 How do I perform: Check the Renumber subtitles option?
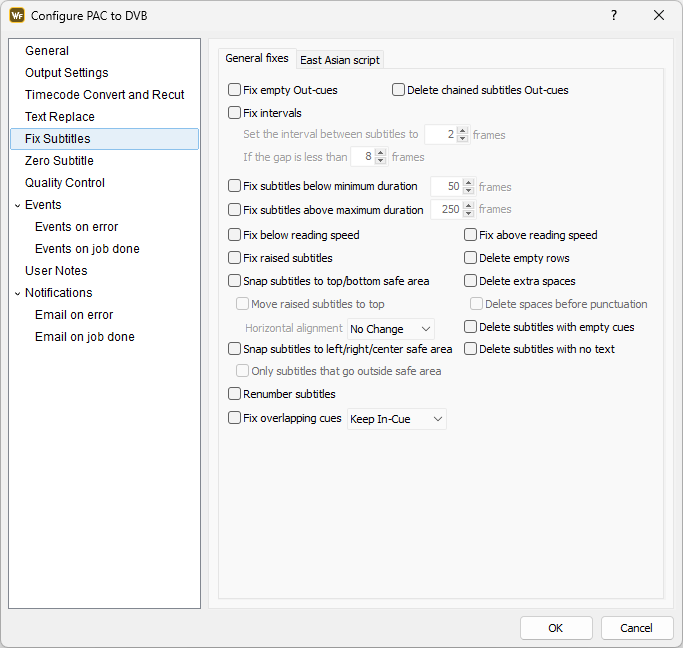[x=235, y=394]
